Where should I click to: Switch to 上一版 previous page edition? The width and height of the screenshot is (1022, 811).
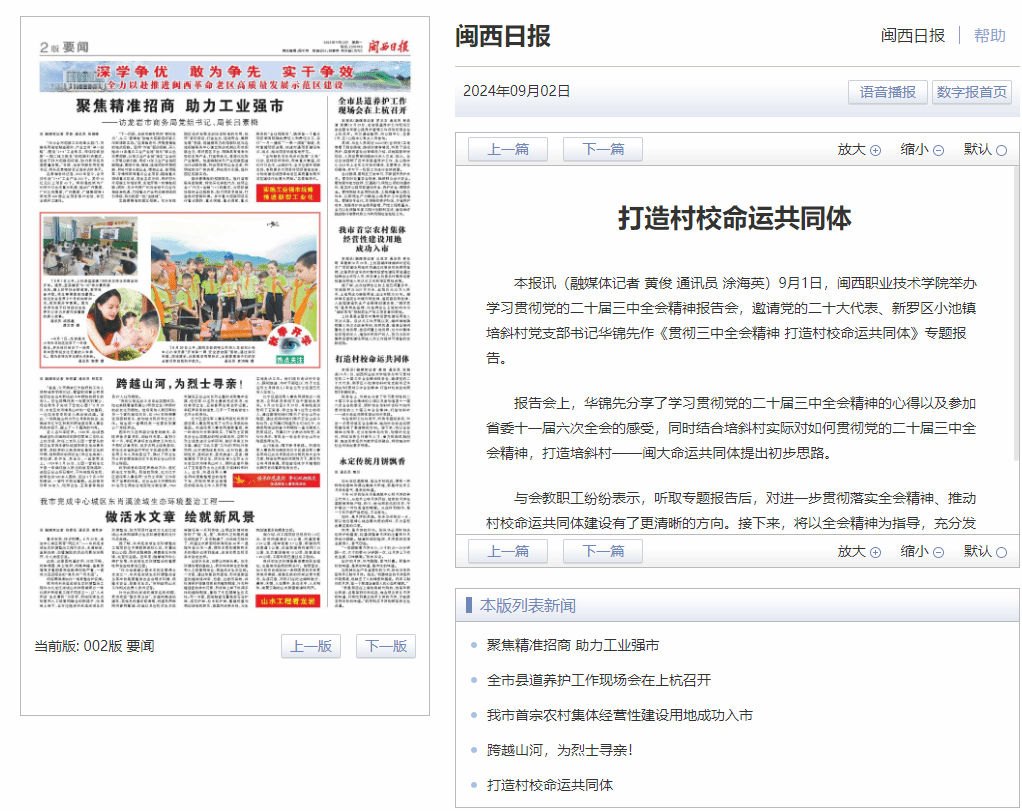click(x=311, y=646)
